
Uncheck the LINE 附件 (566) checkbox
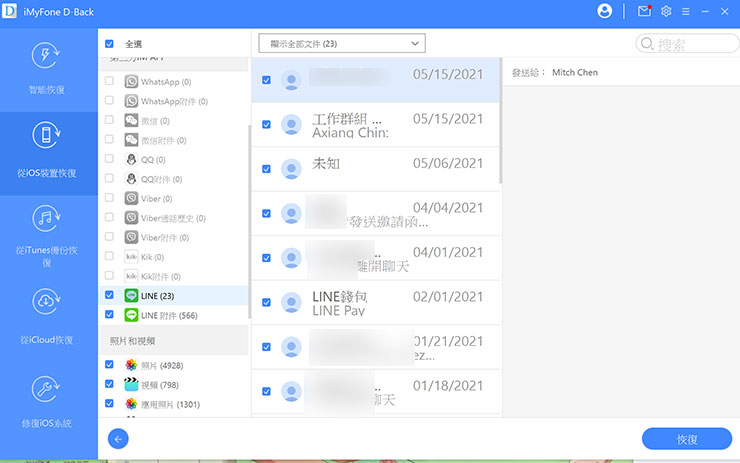109,314
